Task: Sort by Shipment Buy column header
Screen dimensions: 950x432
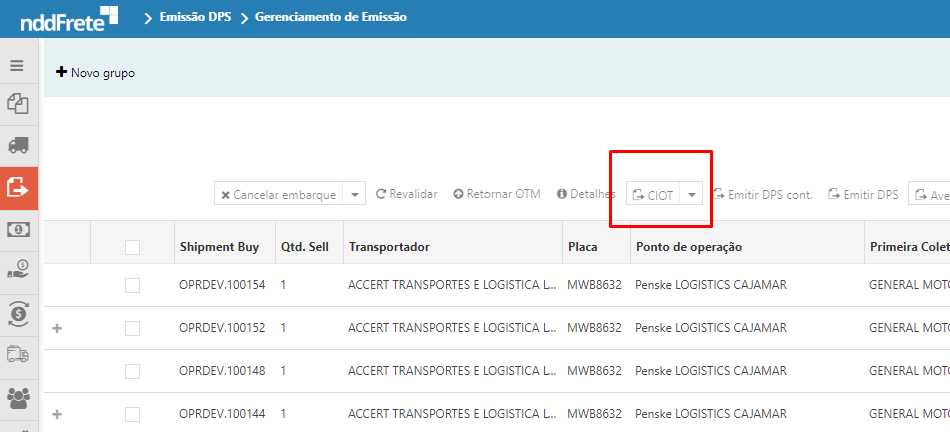Action: click(x=219, y=247)
